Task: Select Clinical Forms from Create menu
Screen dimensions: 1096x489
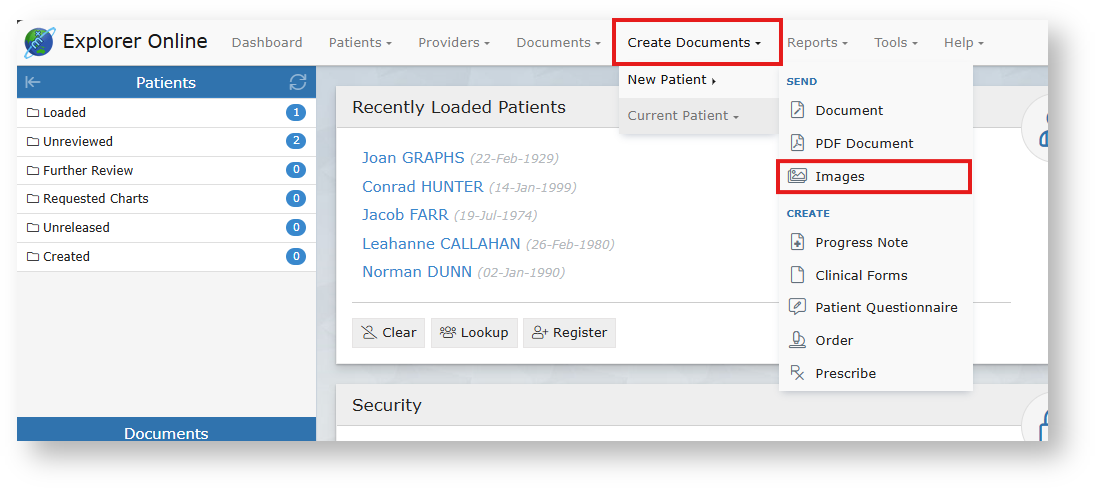Action: click(x=861, y=275)
